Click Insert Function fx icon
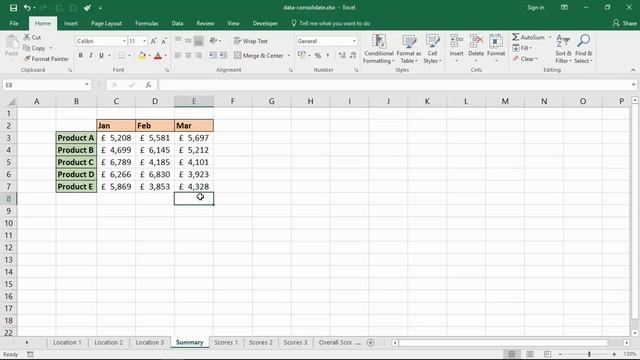This screenshot has width=640, height=360. point(148,85)
